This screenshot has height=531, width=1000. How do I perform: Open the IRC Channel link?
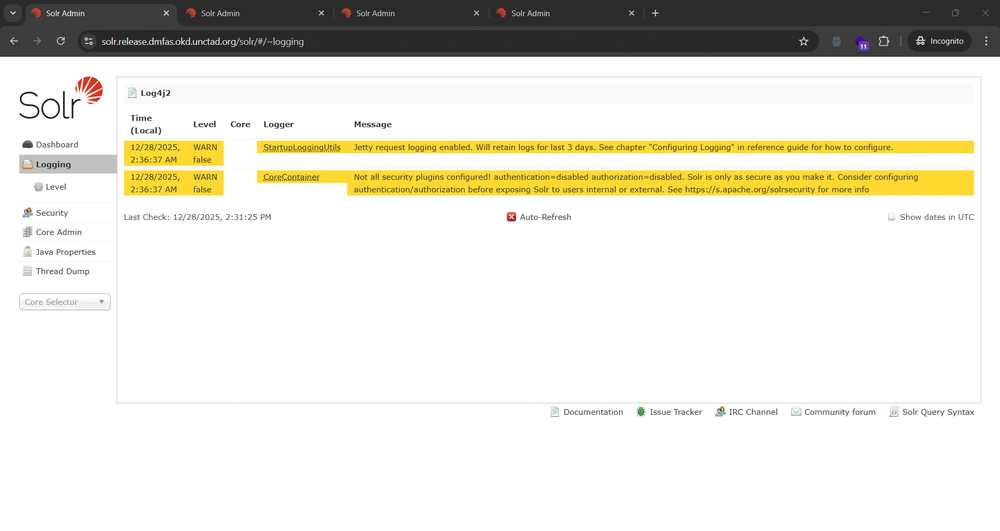[747, 412]
